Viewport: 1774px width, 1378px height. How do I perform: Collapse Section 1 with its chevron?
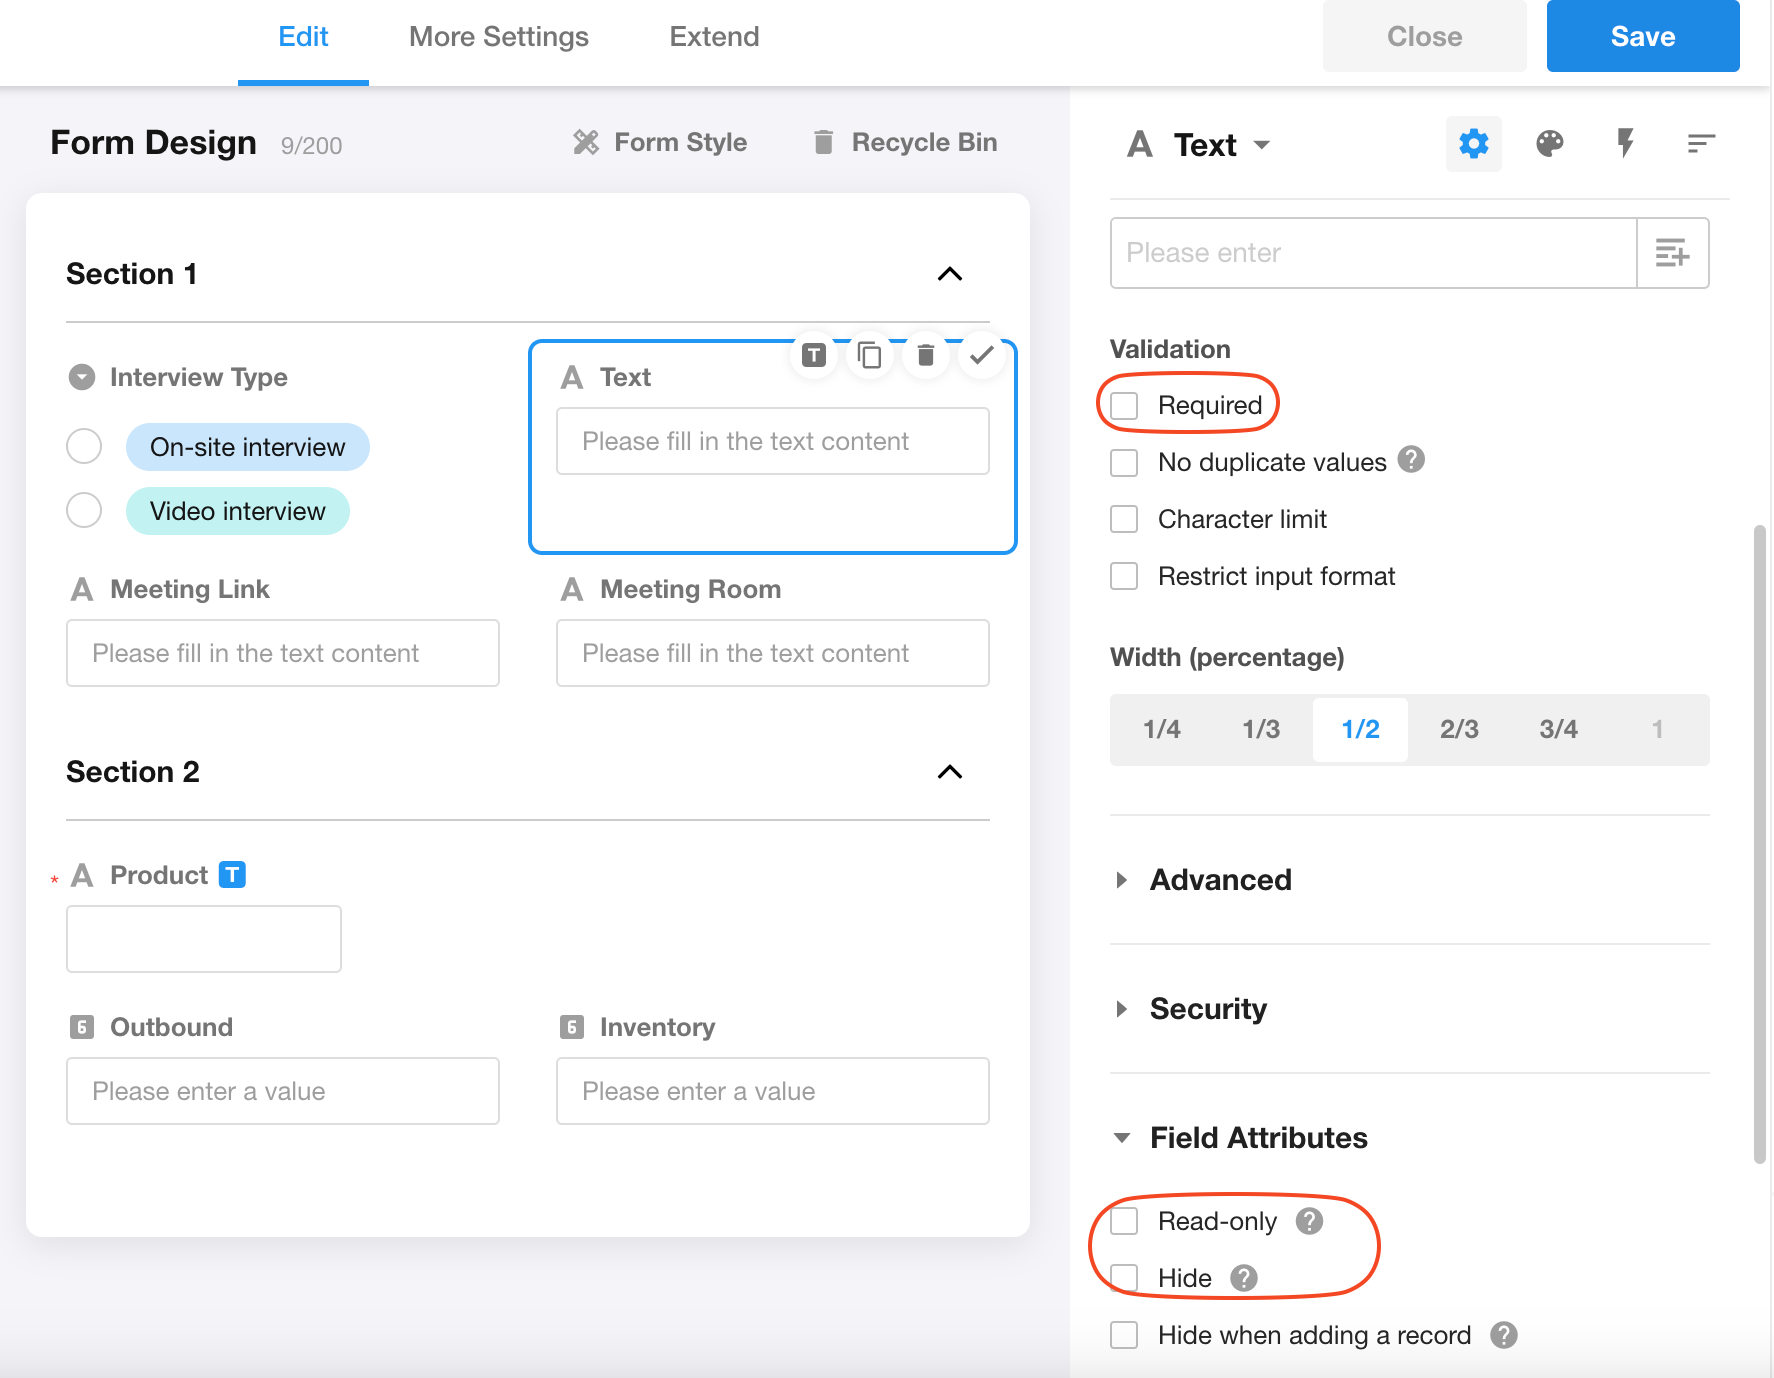(x=949, y=274)
